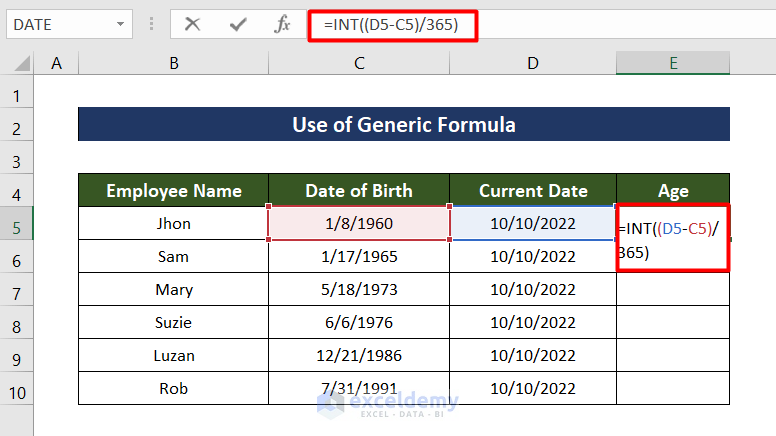Click the cell with Luzan's name
Screen dimensions: 776x436
[x=174, y=355]
